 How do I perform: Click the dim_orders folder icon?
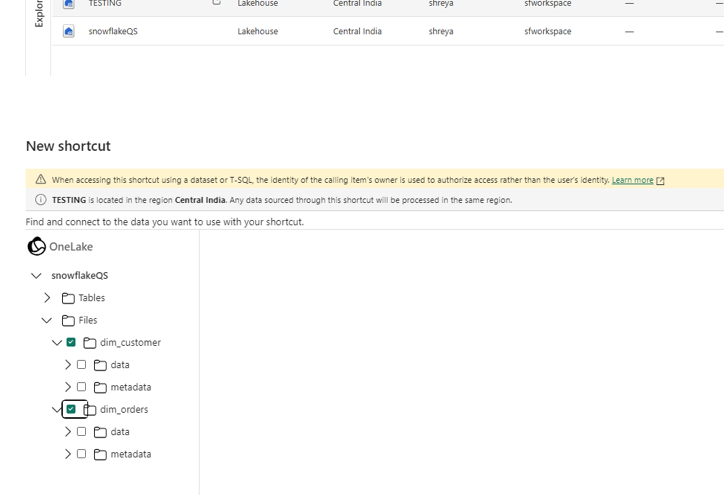click(90, 410)
